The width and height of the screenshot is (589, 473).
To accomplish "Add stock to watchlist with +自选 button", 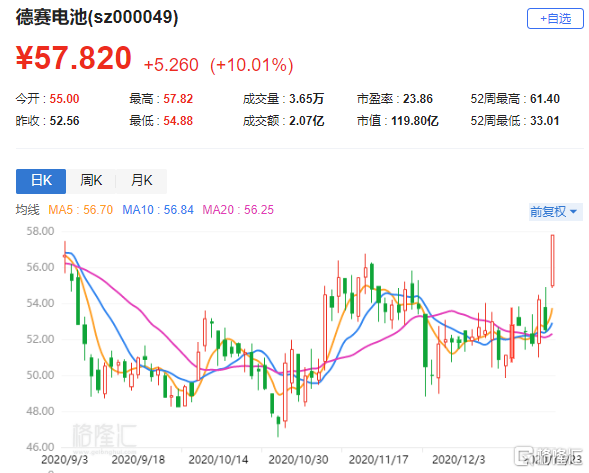I will [x=555, y=18].
